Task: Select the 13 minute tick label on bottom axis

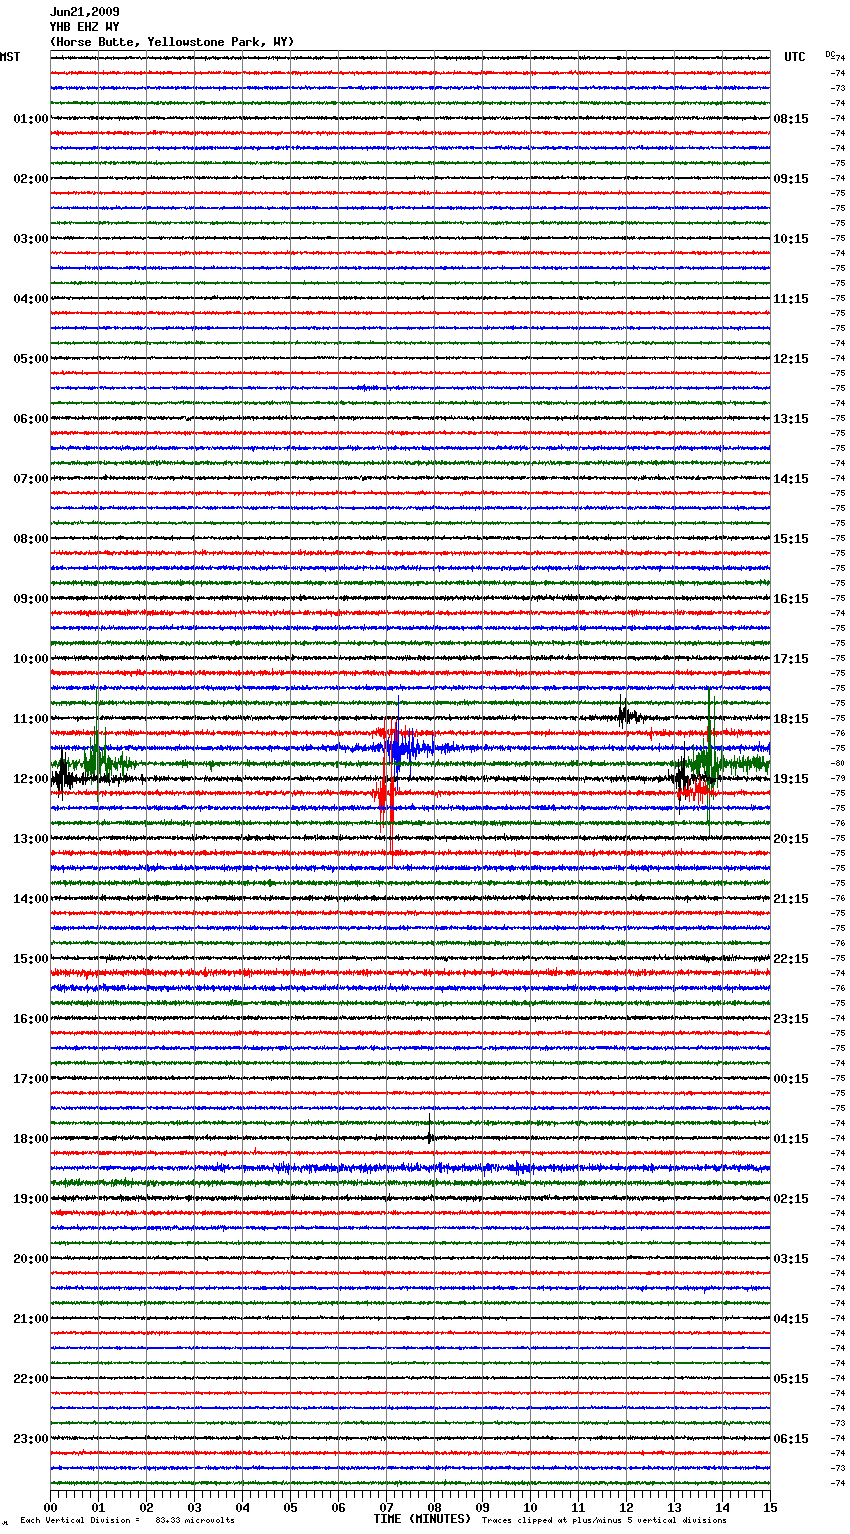Action: pyautogui.click(x=674, y=1507)
